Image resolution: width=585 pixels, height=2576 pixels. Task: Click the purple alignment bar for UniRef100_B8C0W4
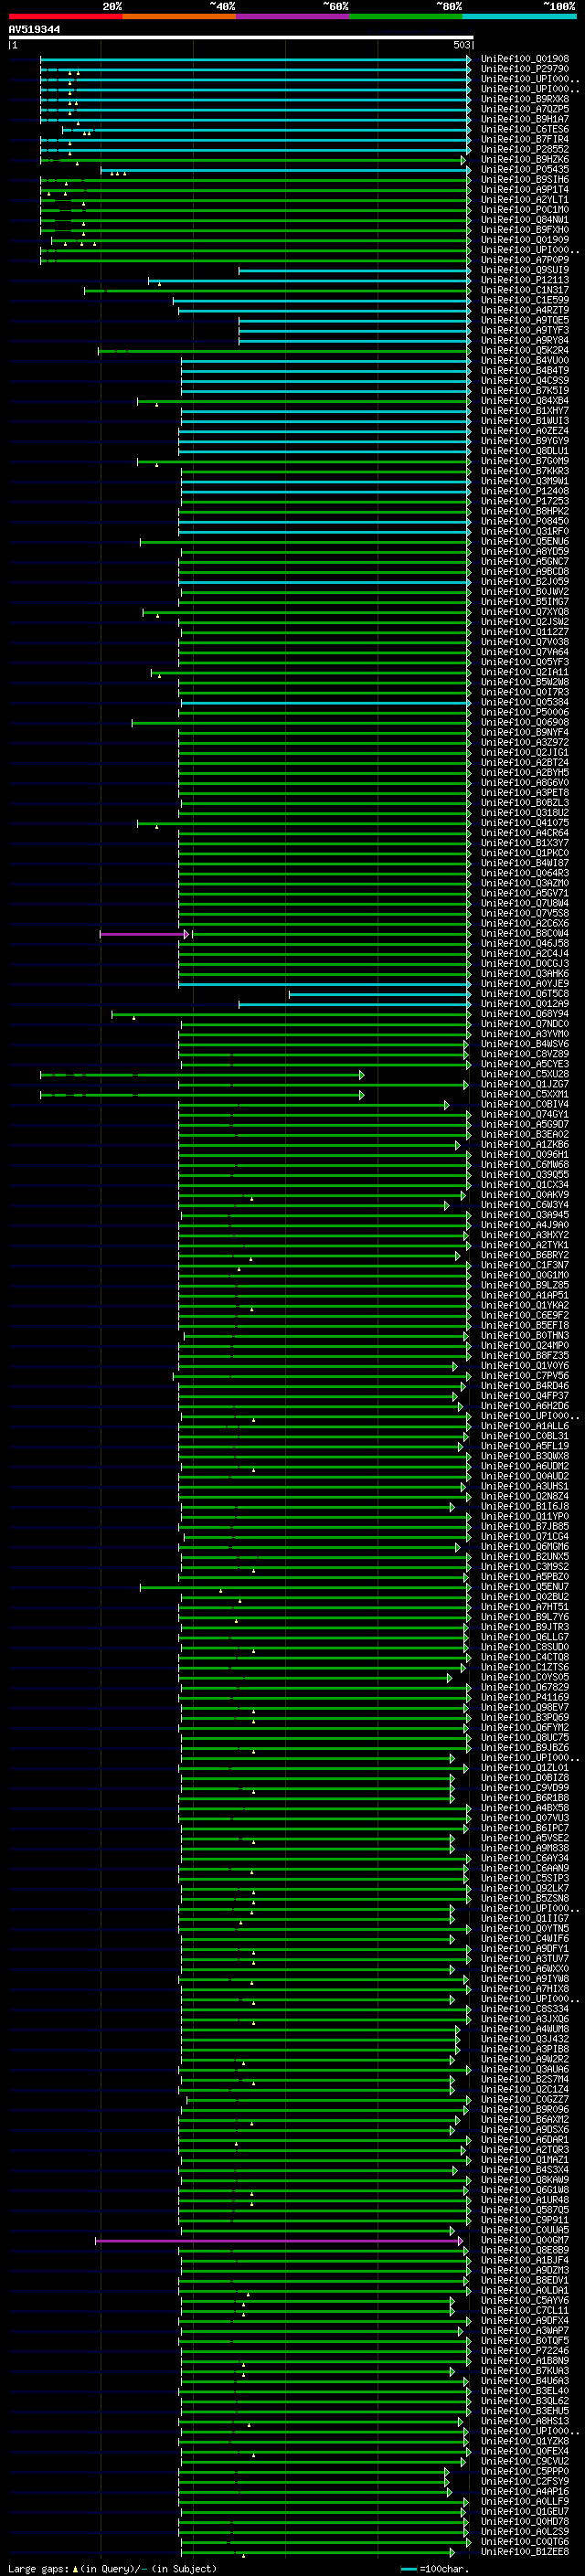[144, 934]
